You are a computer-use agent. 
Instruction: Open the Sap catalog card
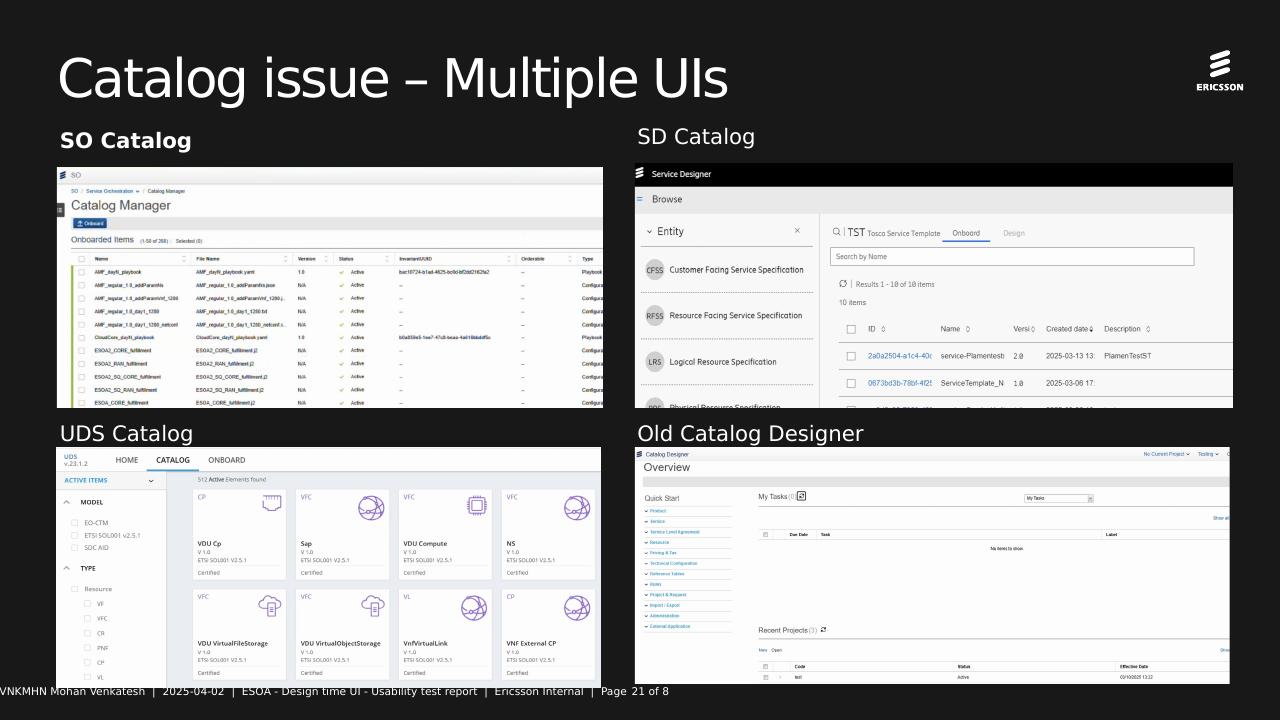pos(342,534)
